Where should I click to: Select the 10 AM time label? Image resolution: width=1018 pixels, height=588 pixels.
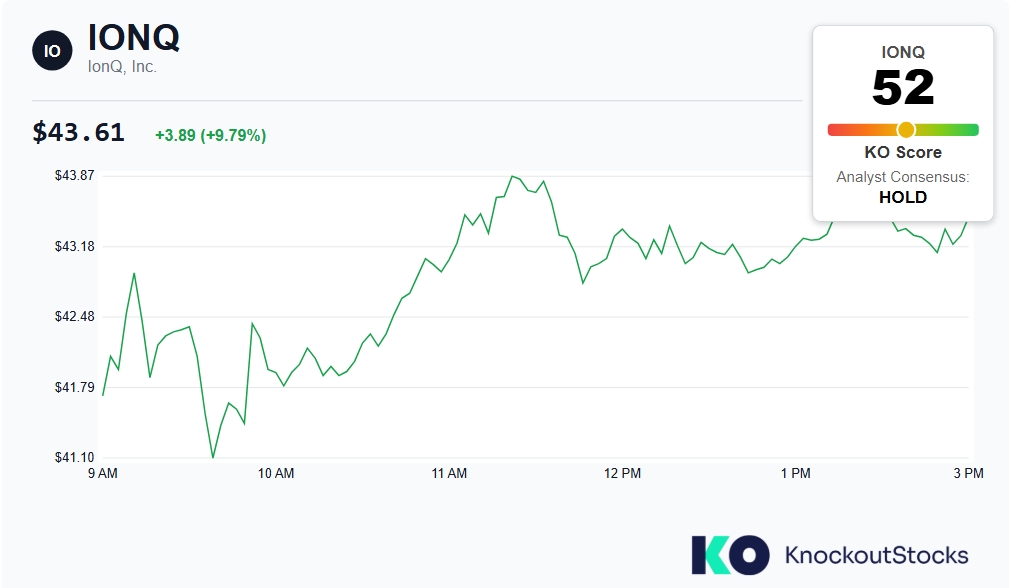[x=276, y=473]
